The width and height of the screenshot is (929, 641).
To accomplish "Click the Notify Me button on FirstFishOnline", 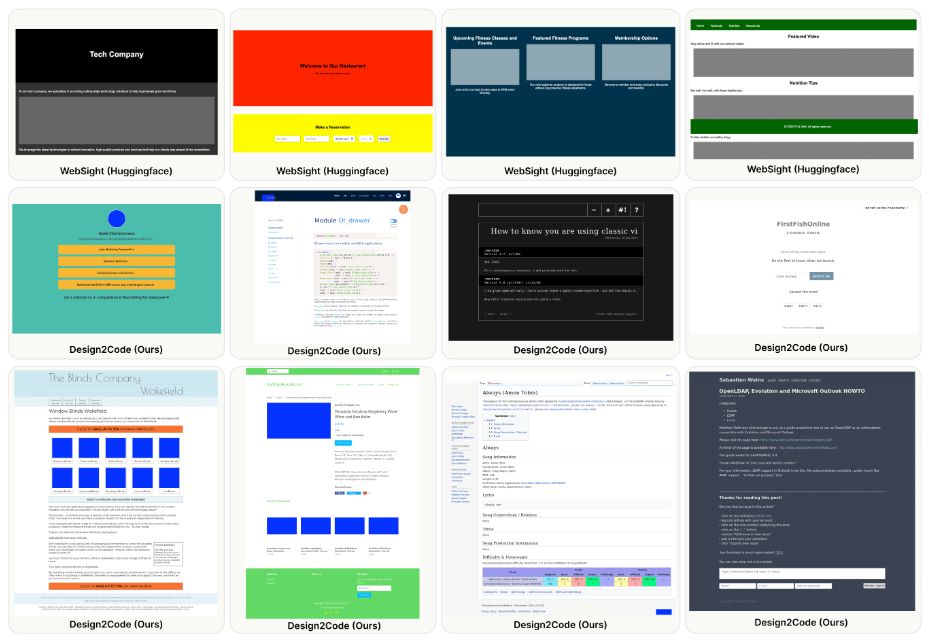I will [x=821, y=276].
